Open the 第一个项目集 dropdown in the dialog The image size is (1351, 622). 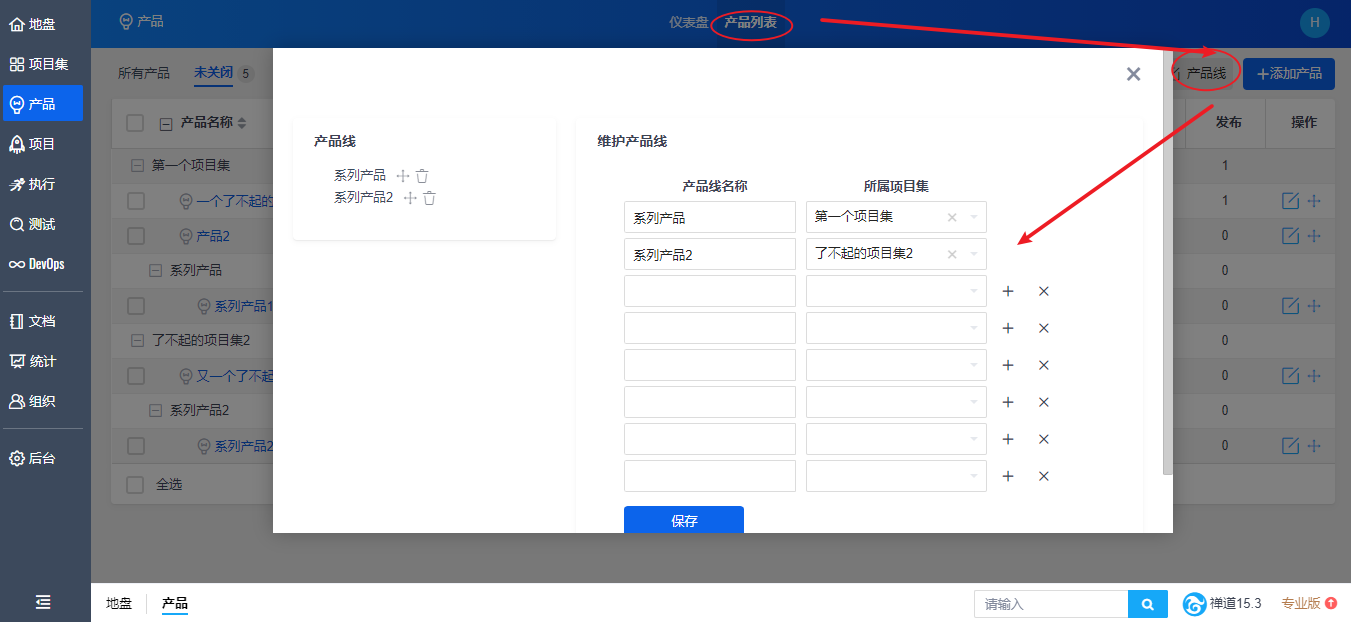(896, 217)
